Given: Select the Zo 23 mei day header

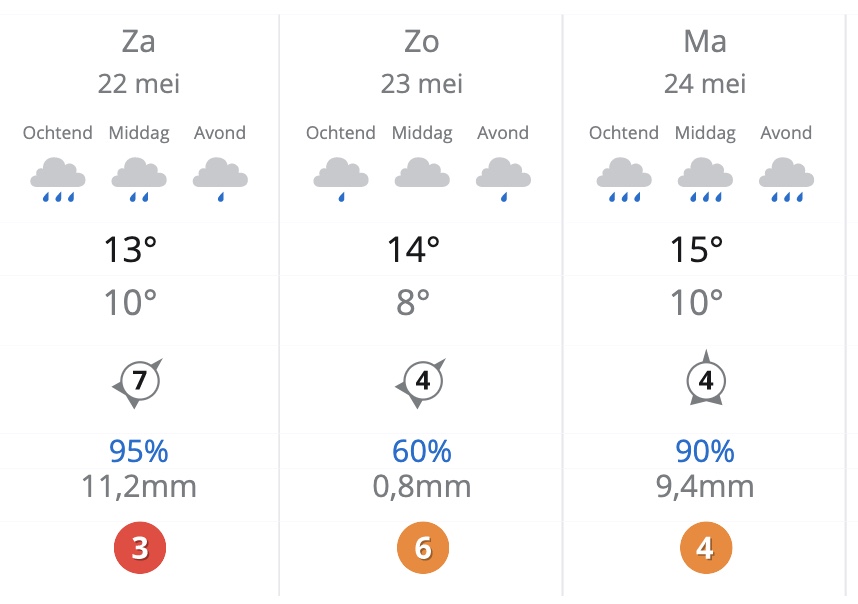Looking at the screenshot, I should 422,60.
